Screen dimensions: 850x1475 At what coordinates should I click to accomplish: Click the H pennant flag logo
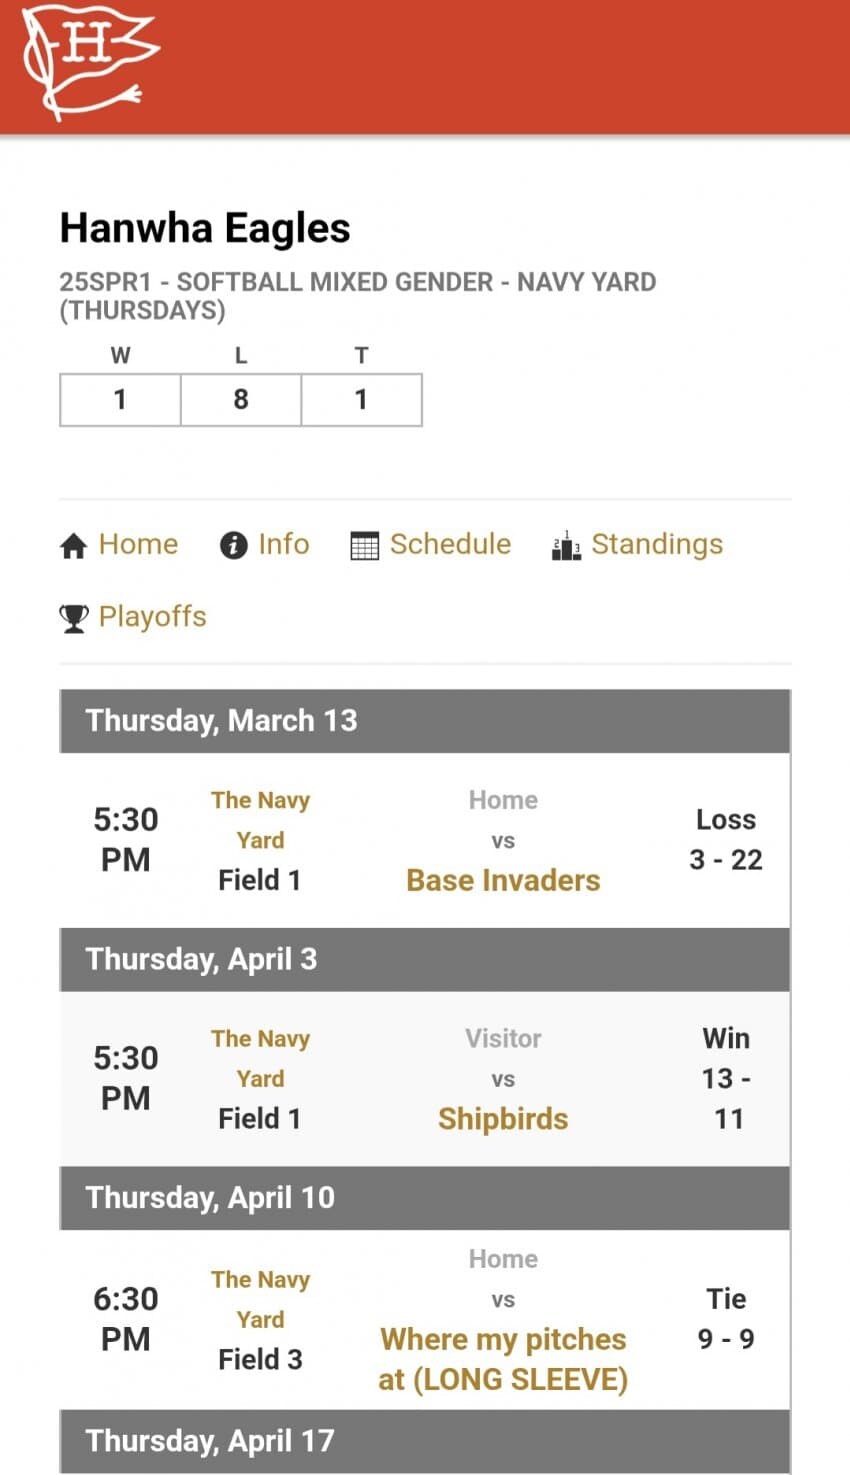[x=88, y=60]
